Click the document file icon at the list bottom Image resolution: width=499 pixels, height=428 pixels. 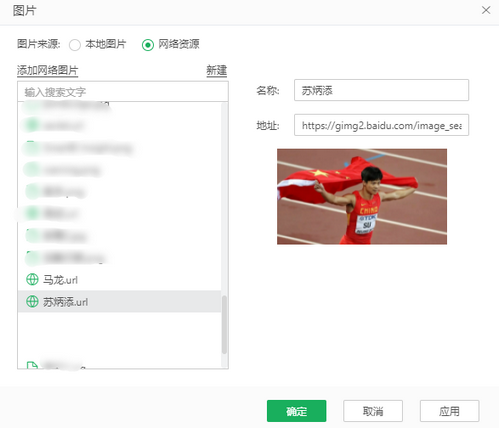pos(32,365)
